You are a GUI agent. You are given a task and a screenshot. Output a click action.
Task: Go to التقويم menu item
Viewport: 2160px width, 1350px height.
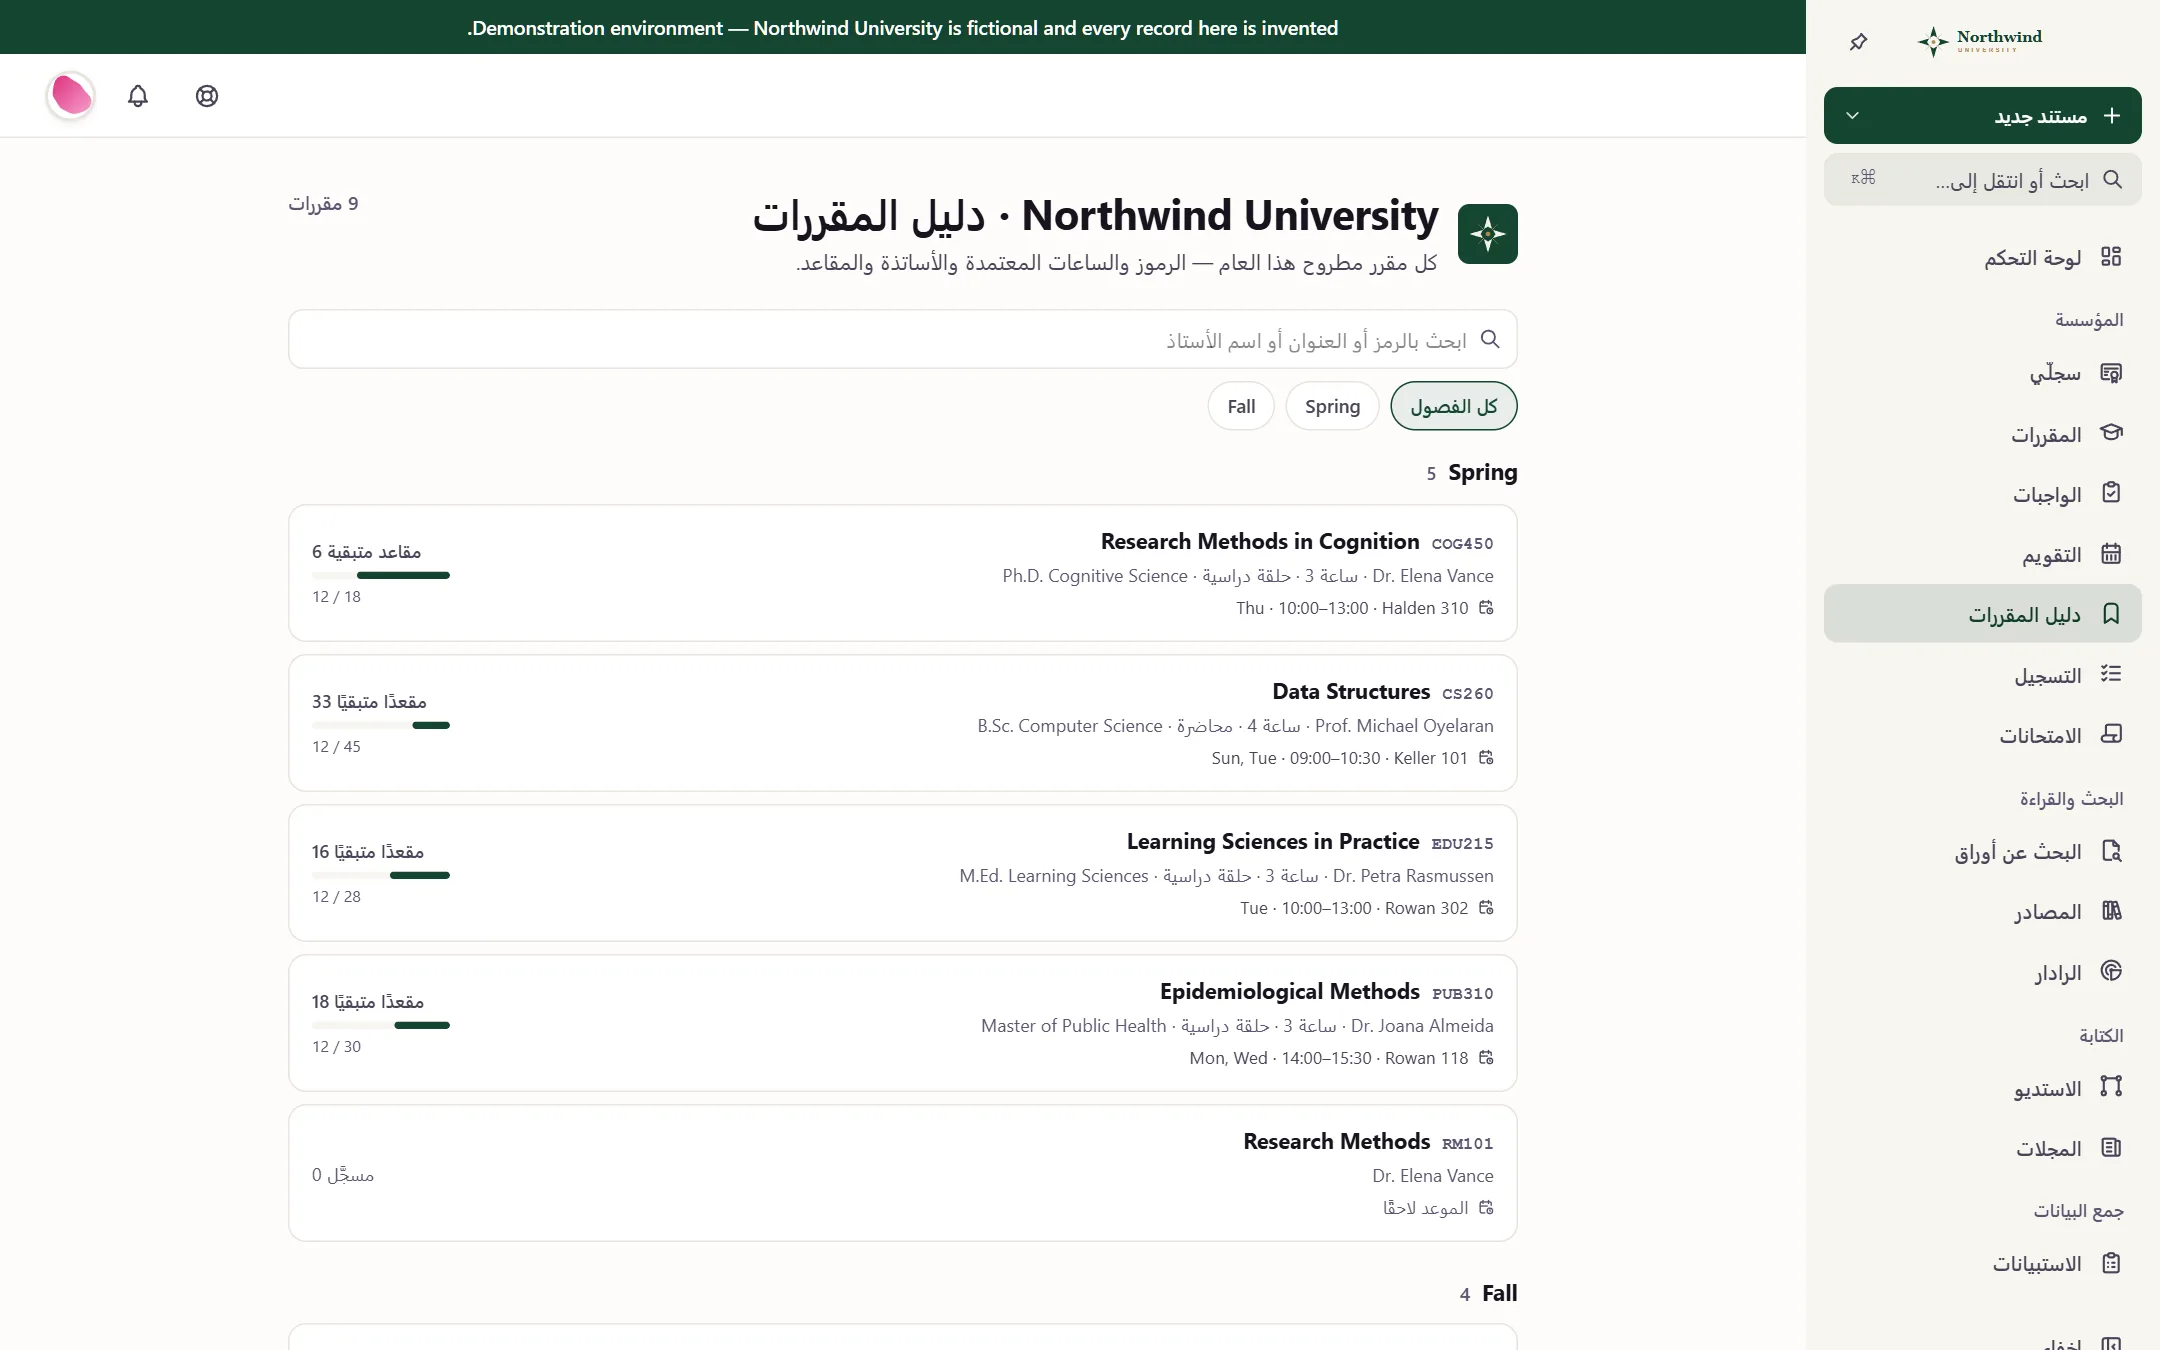(x=1982, y=554)
